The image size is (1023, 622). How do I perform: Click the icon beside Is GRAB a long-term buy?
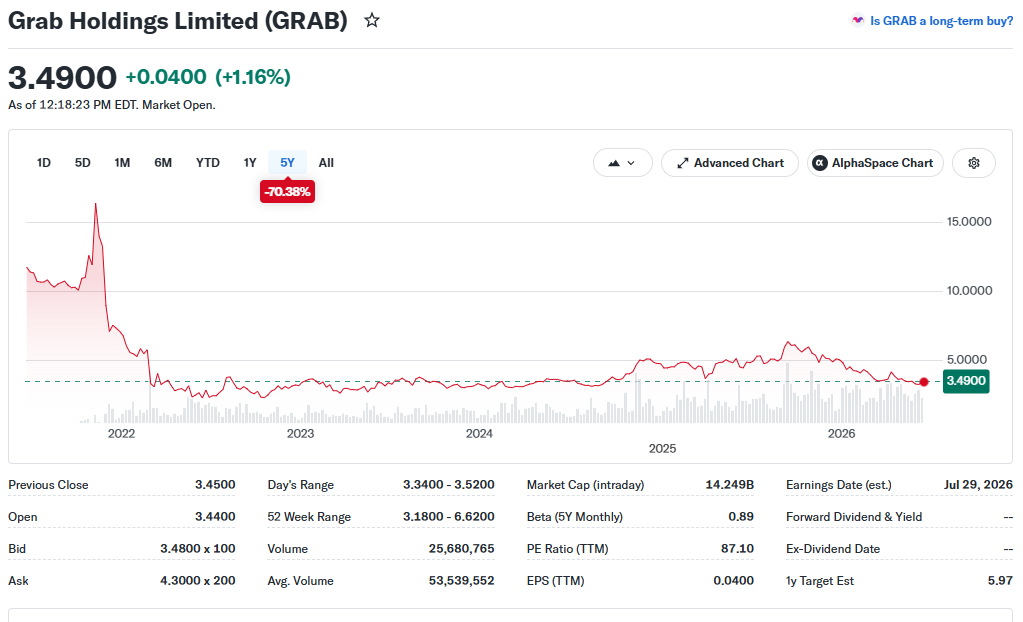pyautogui.click(x=857, y=20)
